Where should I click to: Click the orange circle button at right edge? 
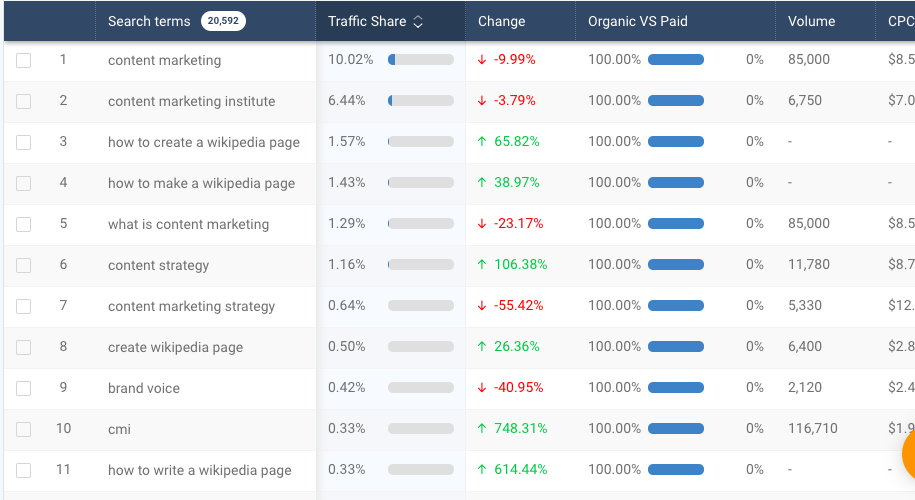tap(909, 453)
